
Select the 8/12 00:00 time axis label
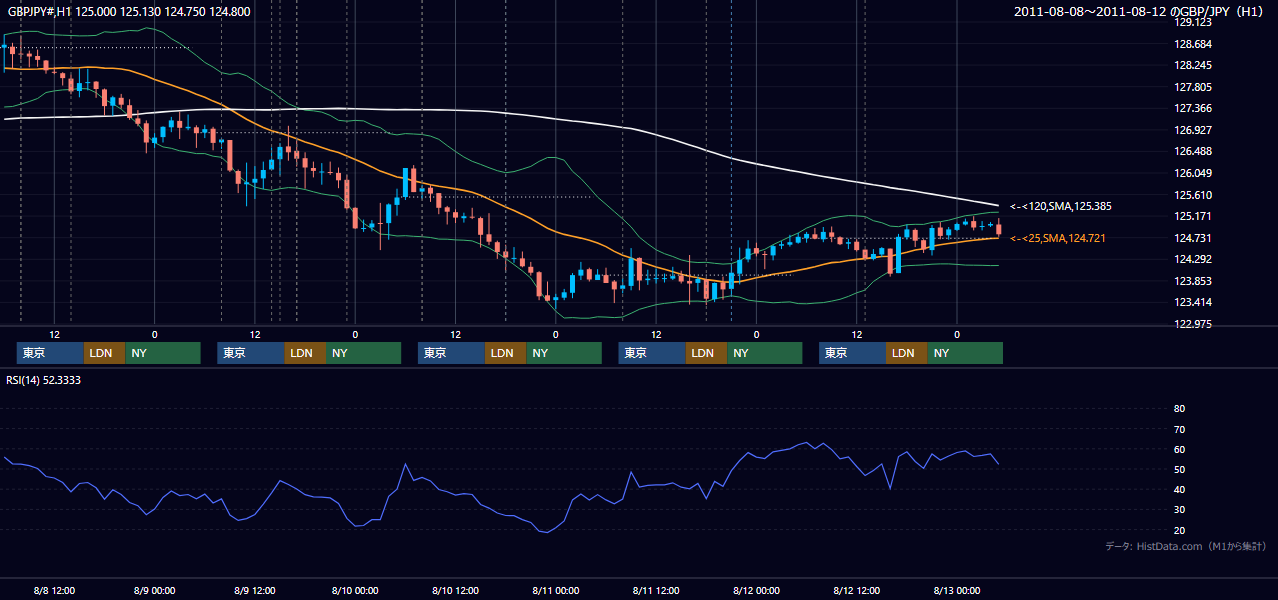click(x=756, y=590)
